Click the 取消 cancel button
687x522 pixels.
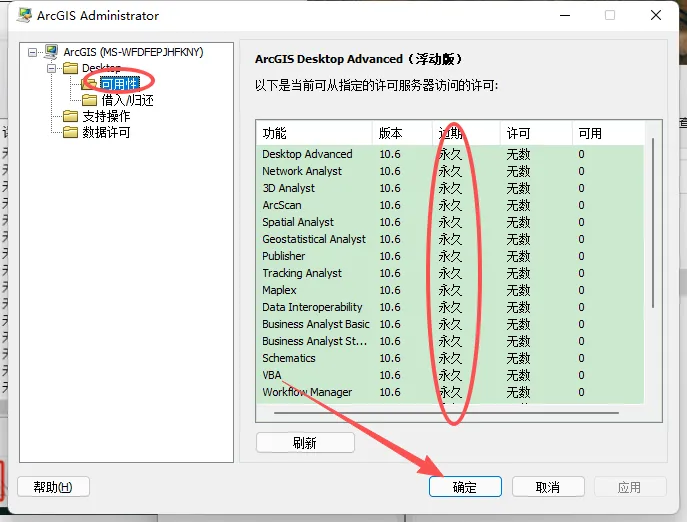point(548,487)
